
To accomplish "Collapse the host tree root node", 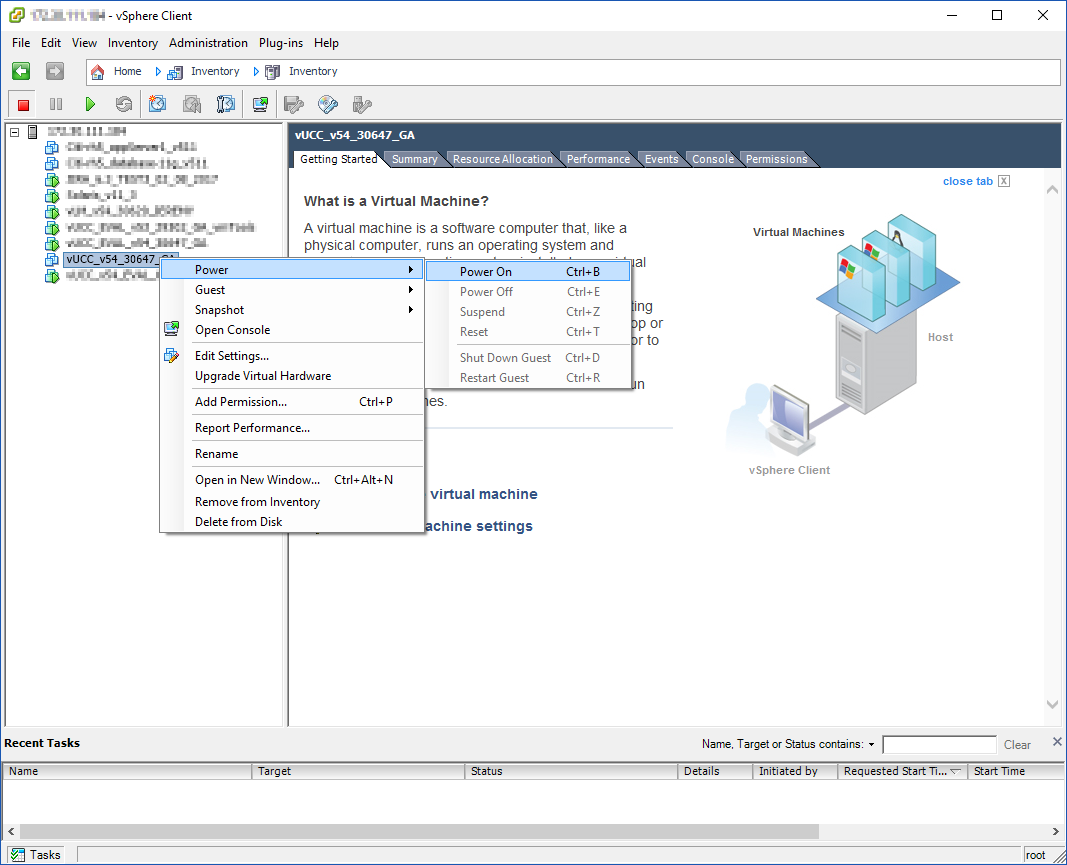I will click(x=14, y=132).
